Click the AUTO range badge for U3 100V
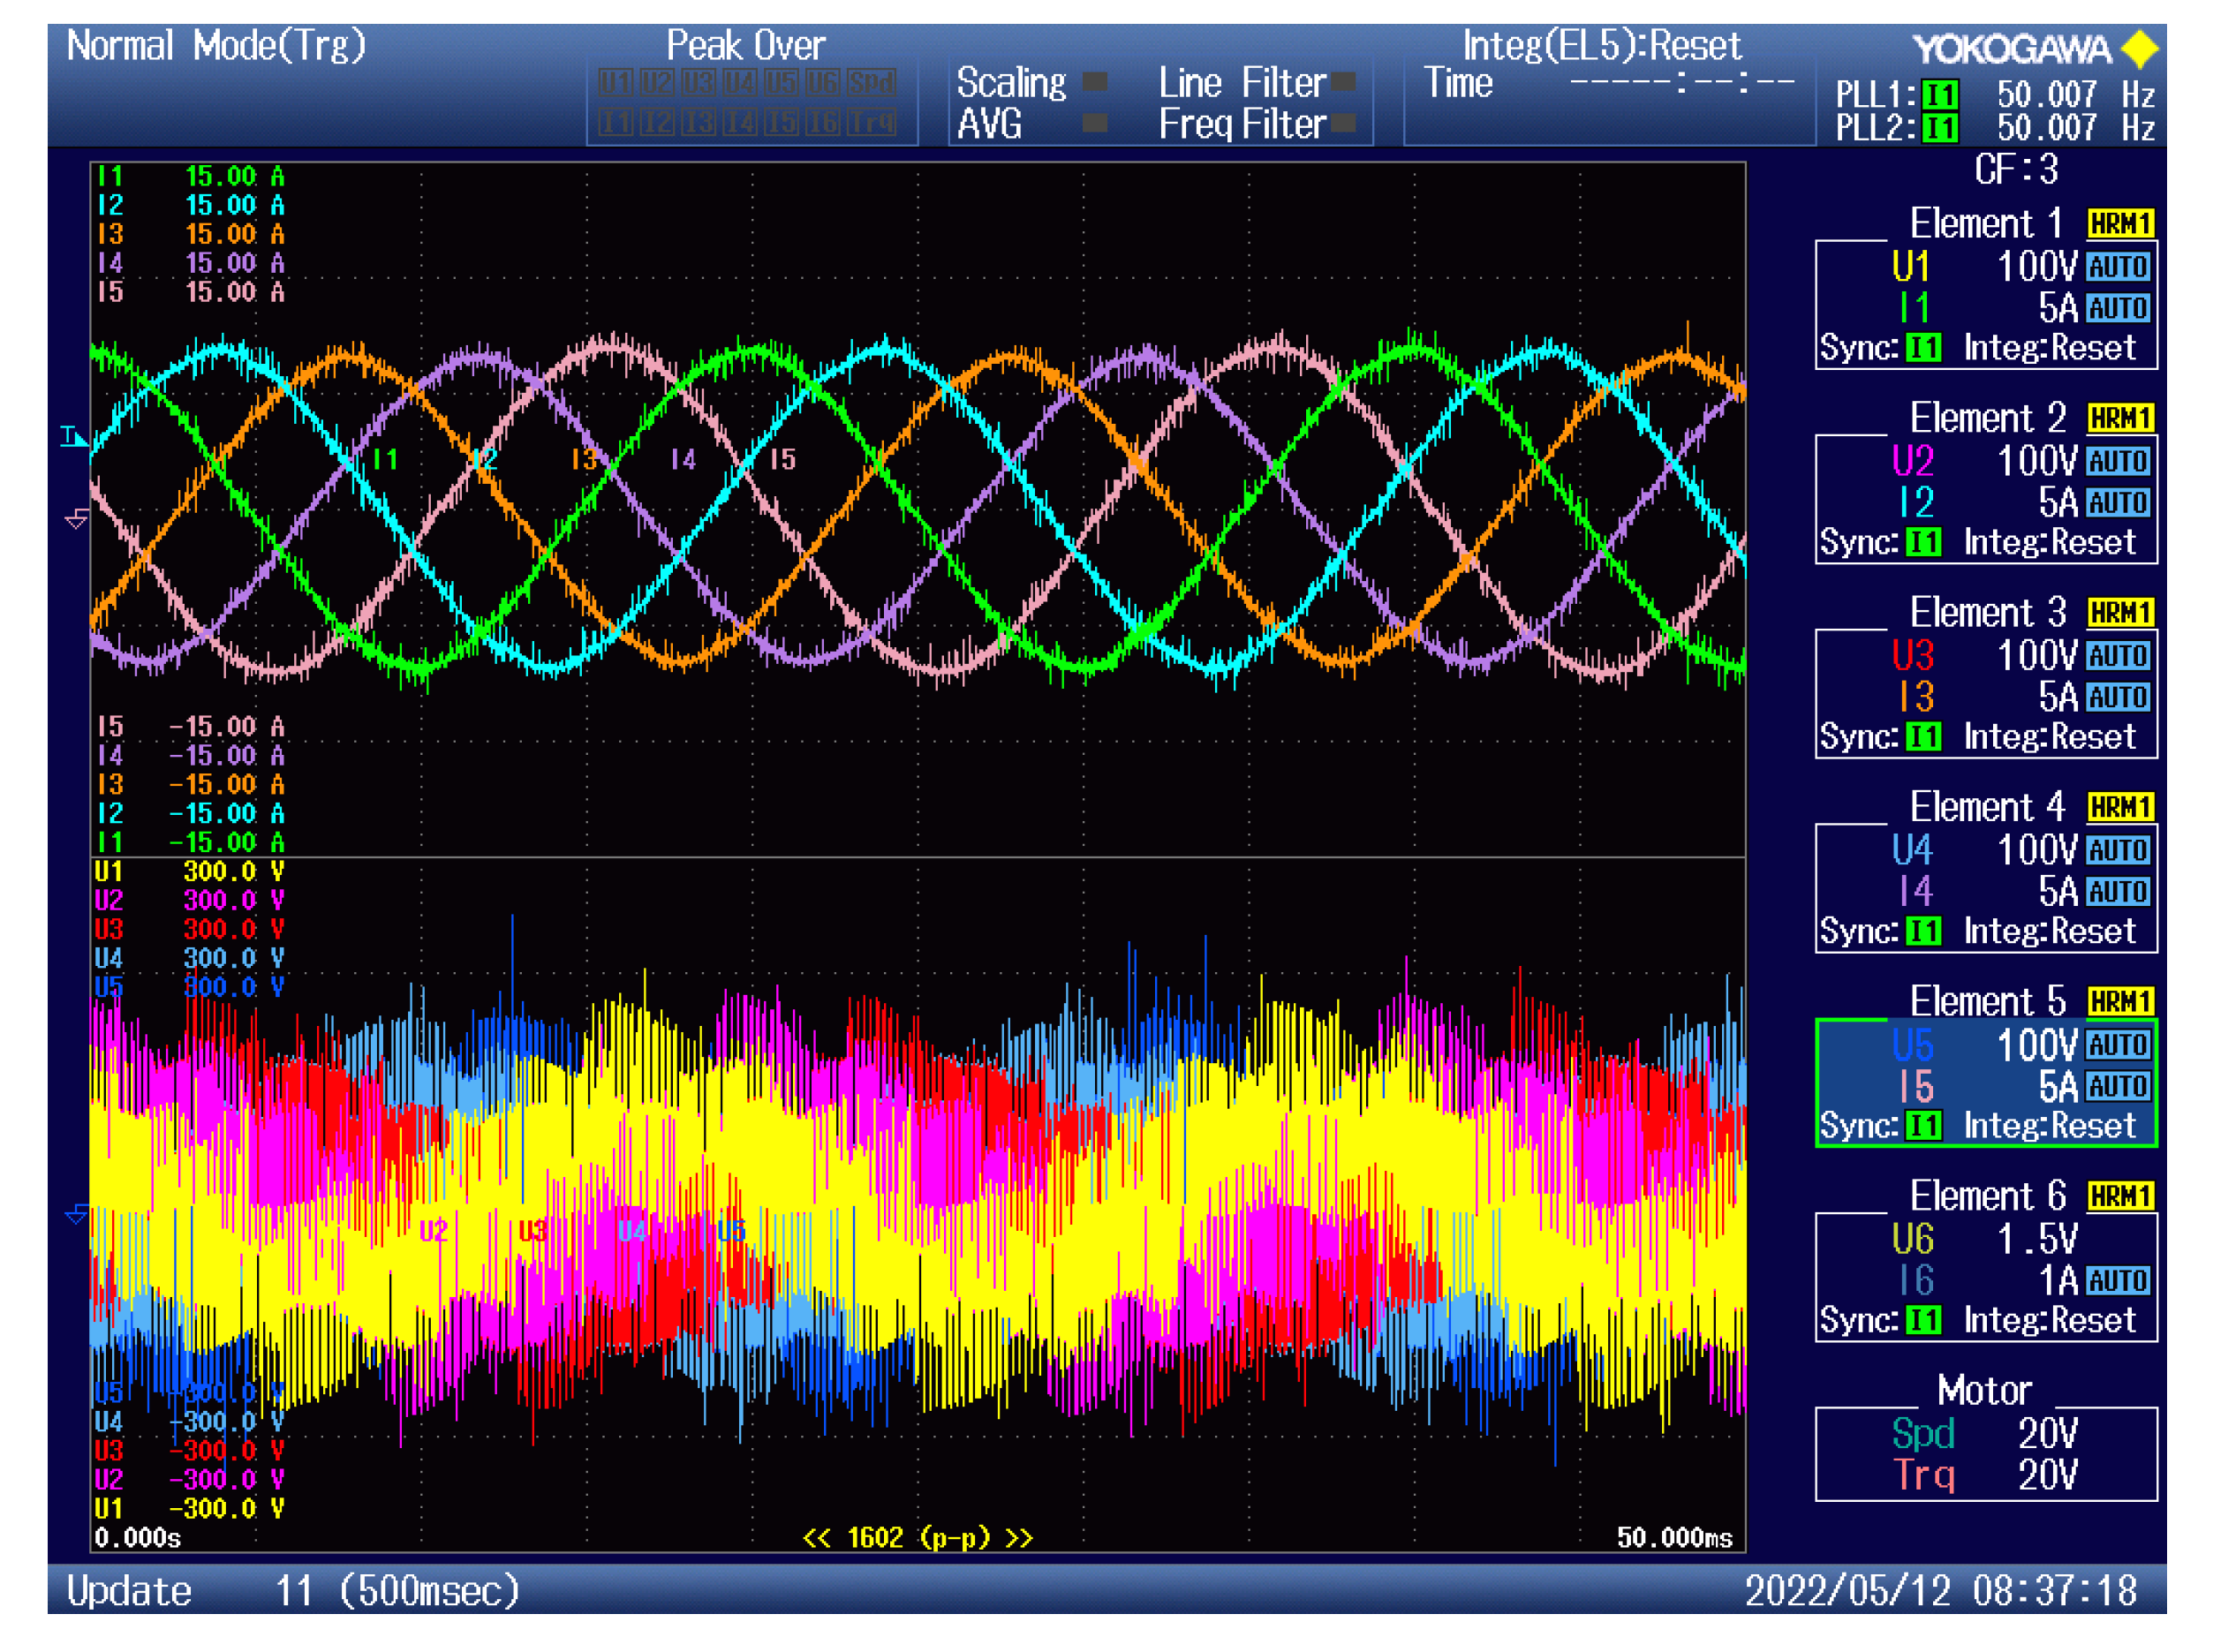2213x1652 pixels. tap(2117, 656)
